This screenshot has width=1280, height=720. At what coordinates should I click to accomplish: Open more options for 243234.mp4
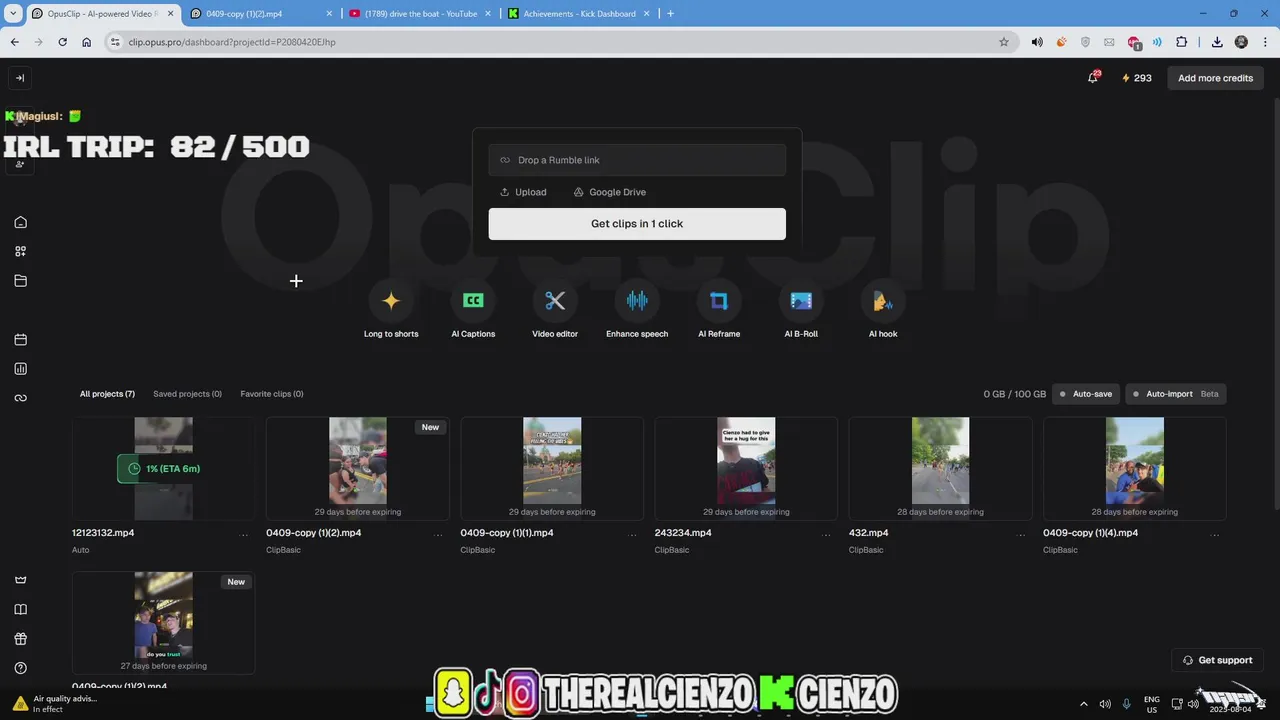[826, 535]
